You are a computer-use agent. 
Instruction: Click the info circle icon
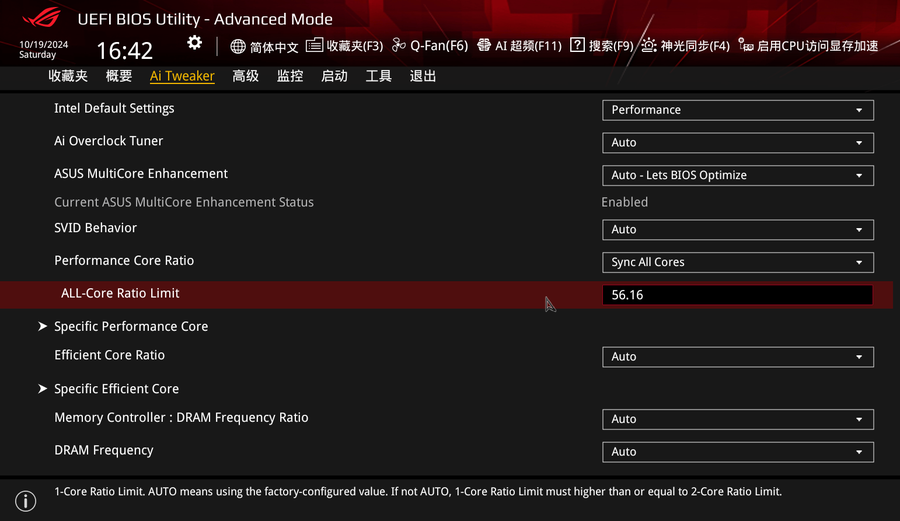tap(25, 501)
